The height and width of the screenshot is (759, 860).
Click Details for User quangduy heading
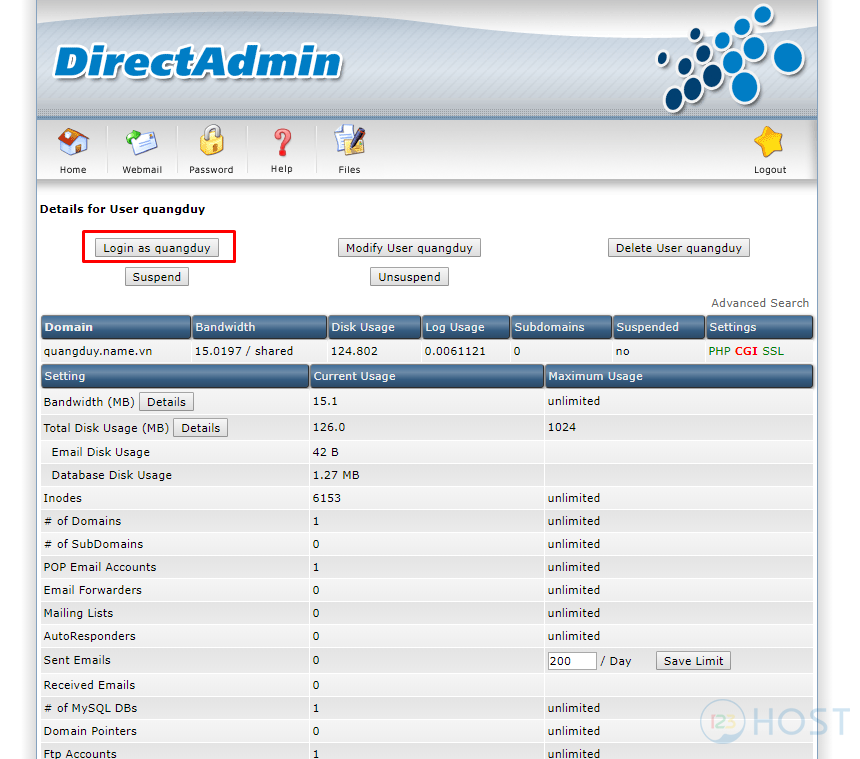click(122, 209)
